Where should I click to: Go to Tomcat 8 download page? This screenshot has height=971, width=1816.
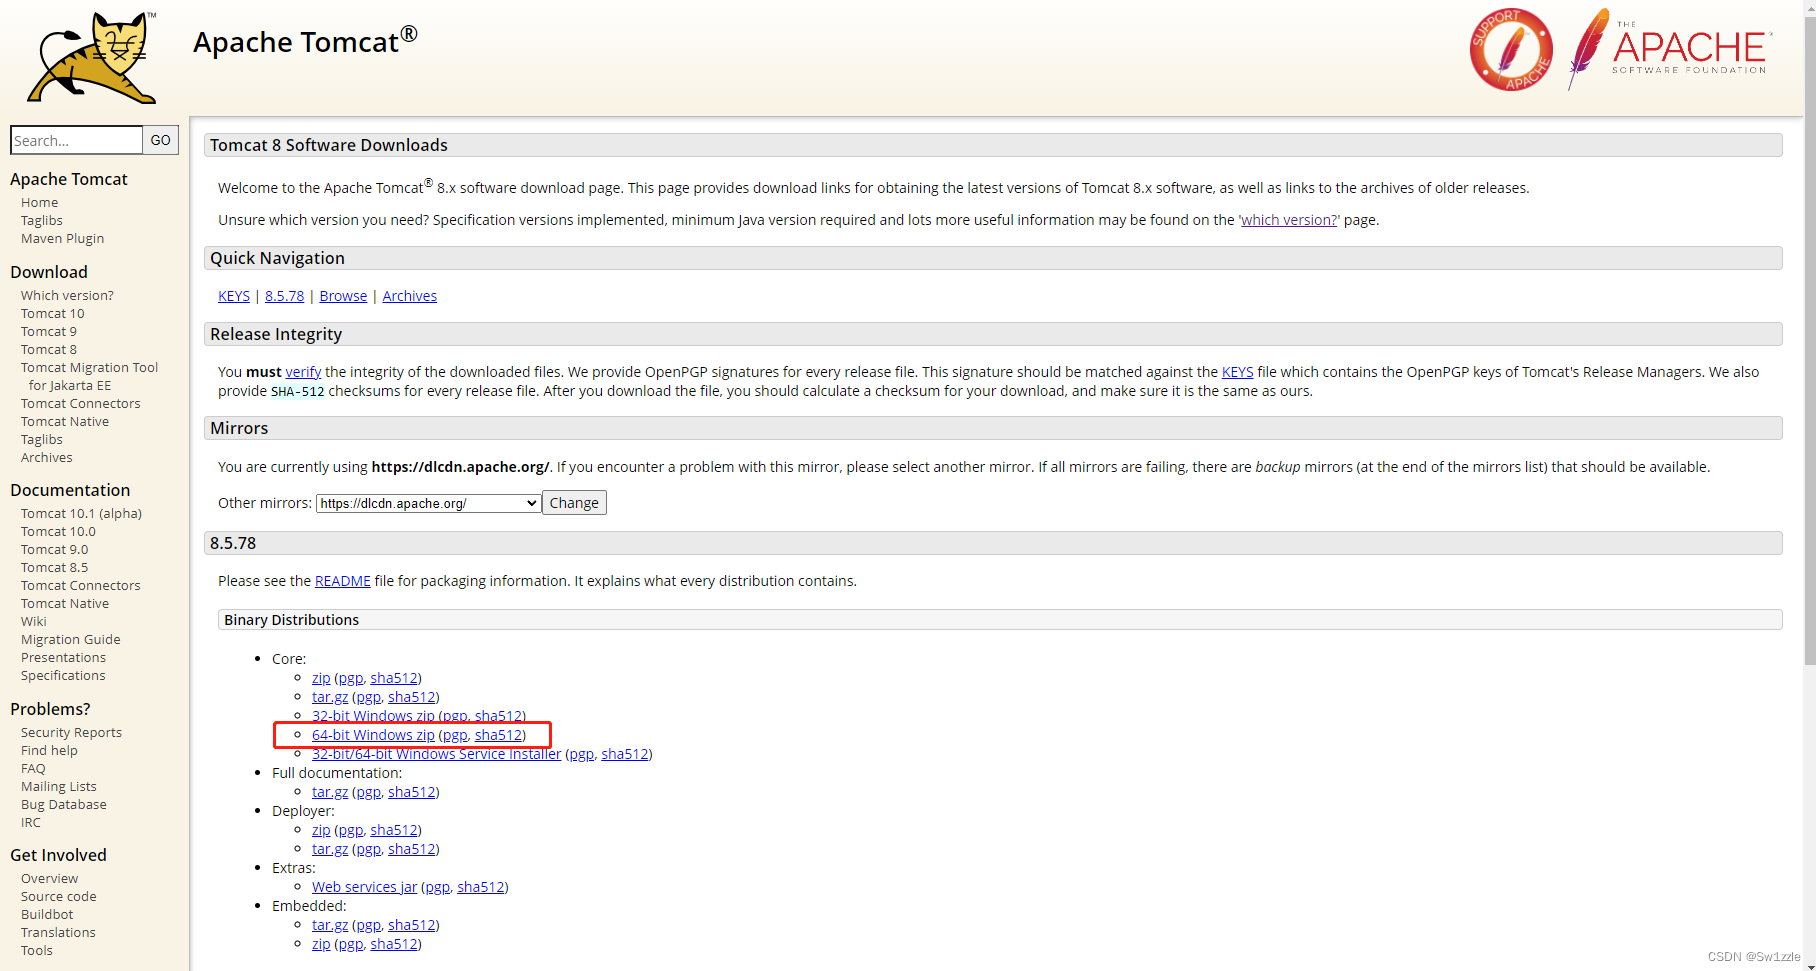49,349
